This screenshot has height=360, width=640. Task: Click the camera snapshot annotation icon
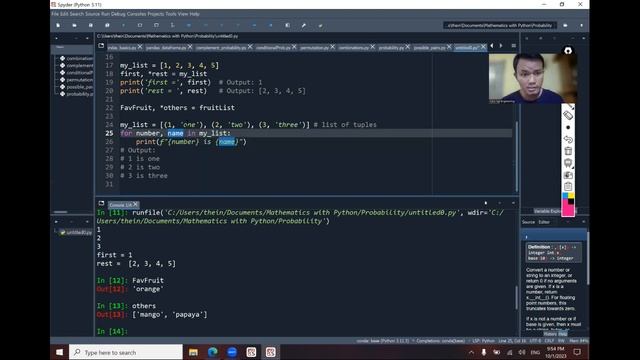[568, 175]
